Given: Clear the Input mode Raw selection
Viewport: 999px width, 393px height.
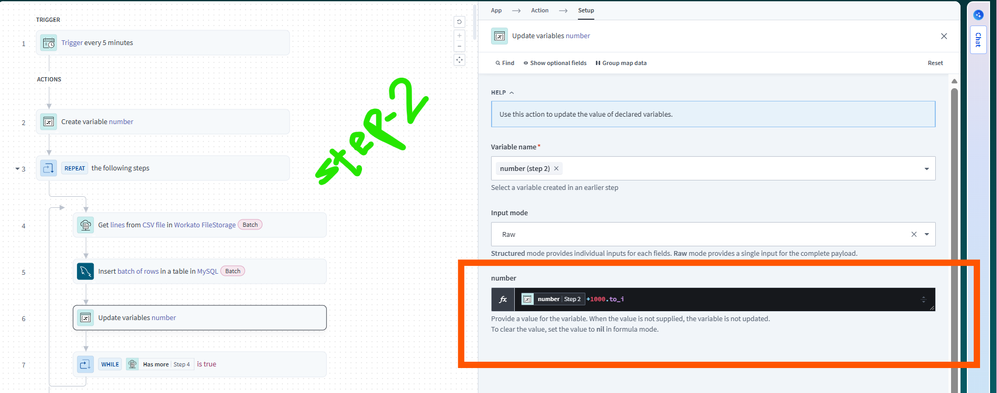Looking at the screenshot, I should (x=914, y=234).
